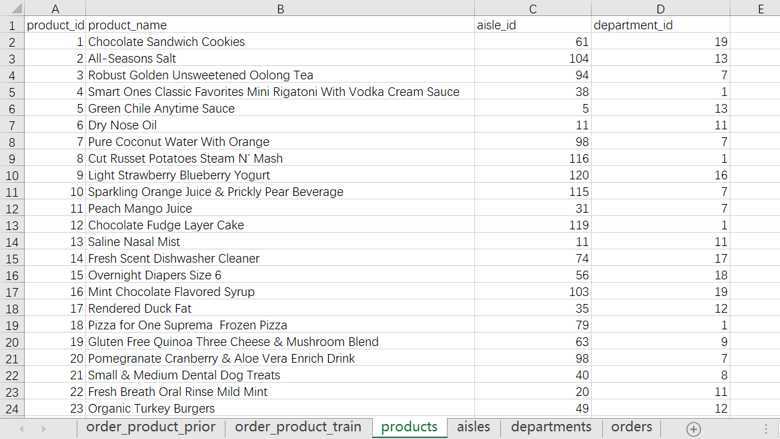Select row 13 header
Viewport: 780px width, 439px height.
point(12,225)
